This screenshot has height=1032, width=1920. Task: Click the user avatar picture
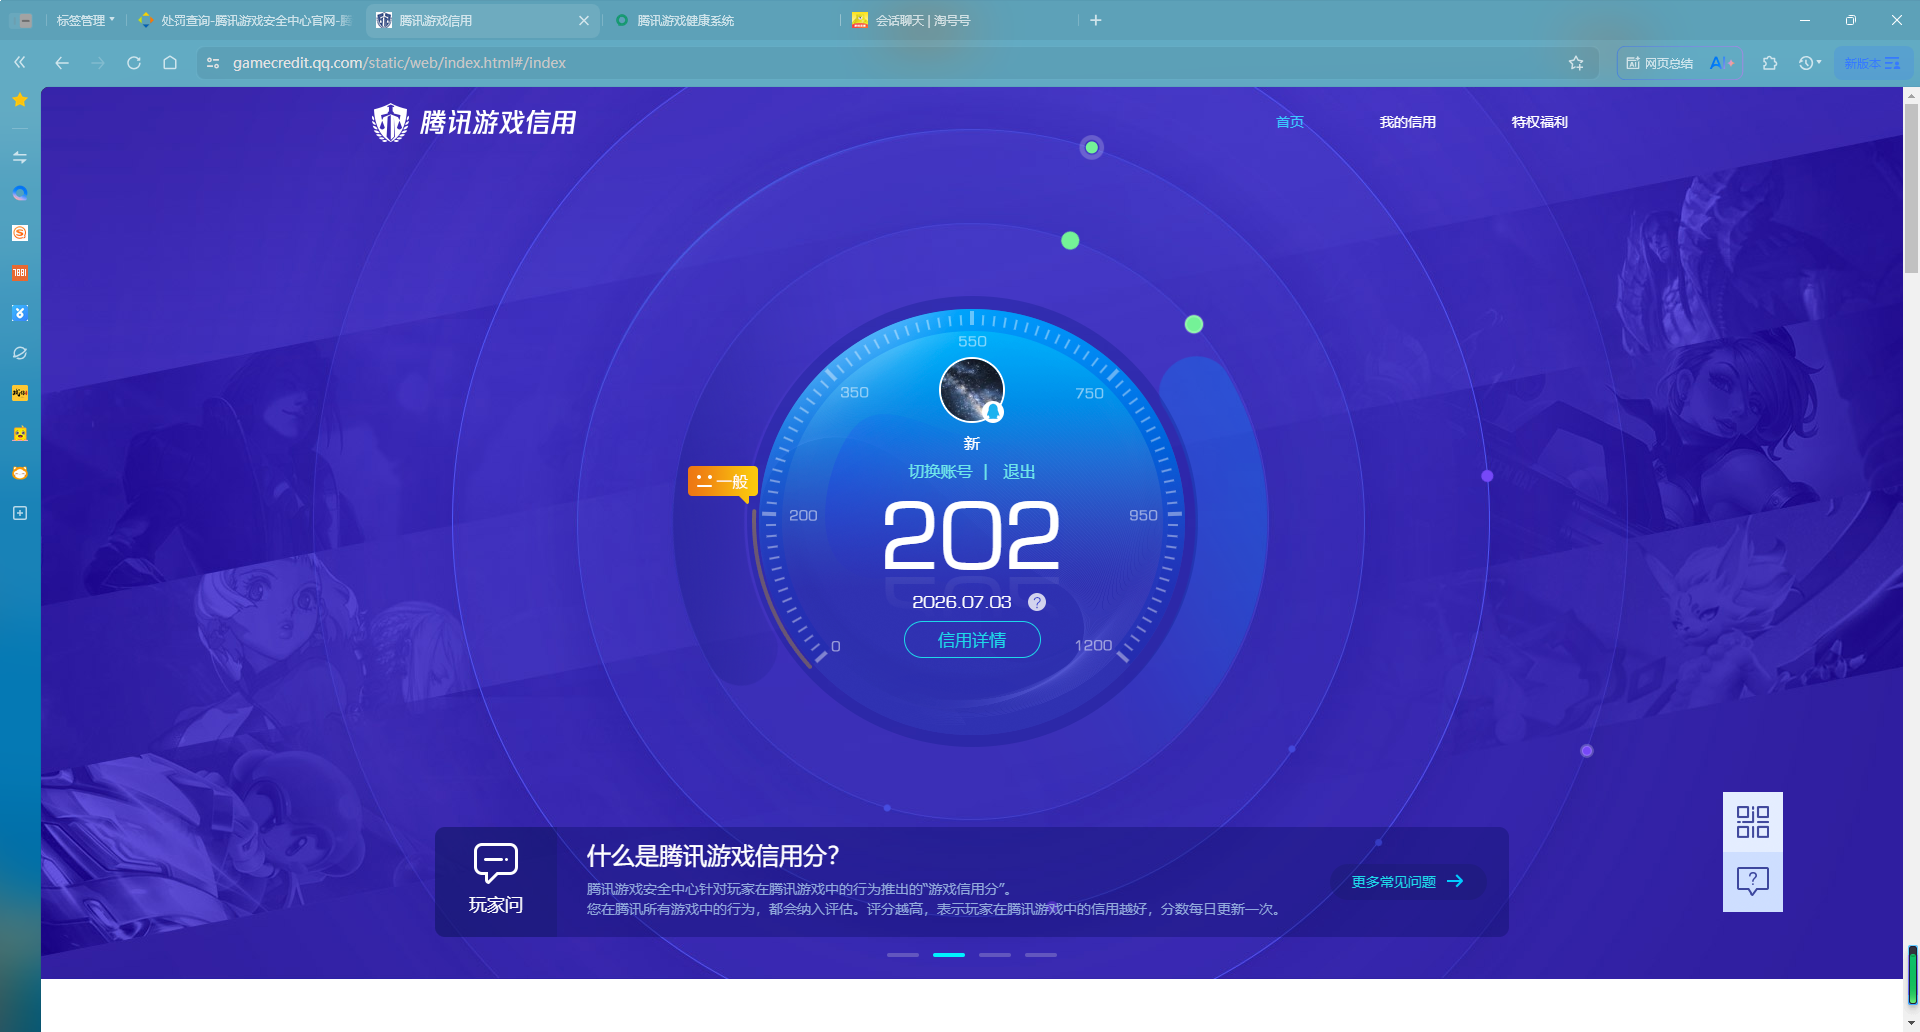click(972, 390)
